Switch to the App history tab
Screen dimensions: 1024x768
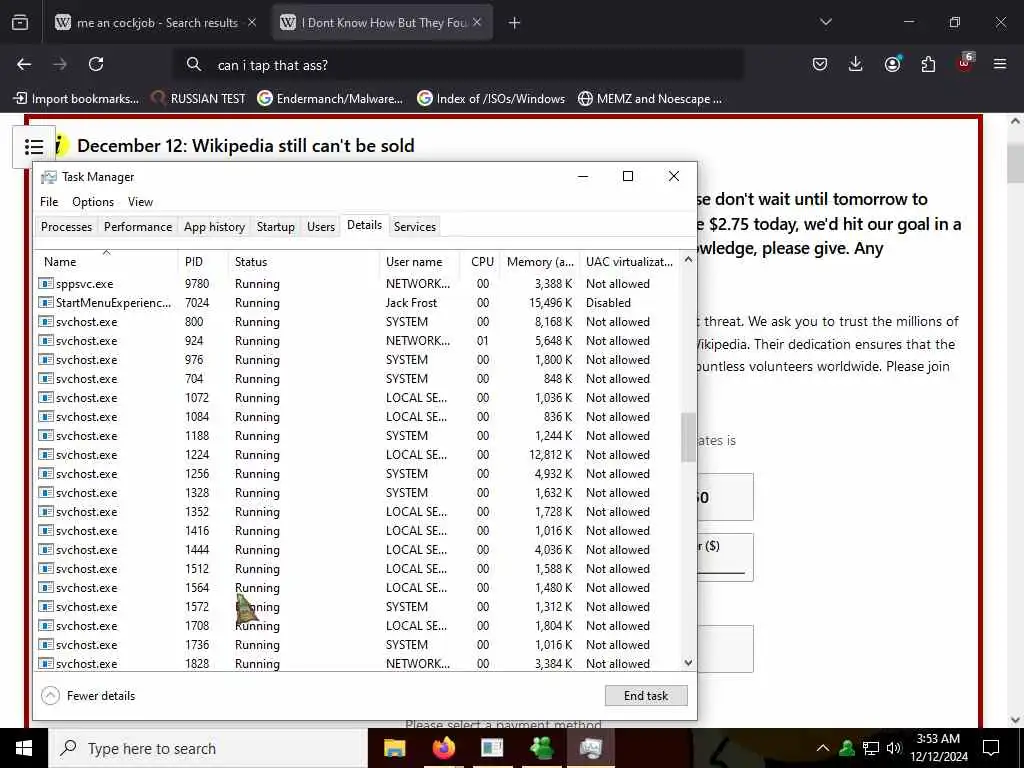click(x=214, y=227)
